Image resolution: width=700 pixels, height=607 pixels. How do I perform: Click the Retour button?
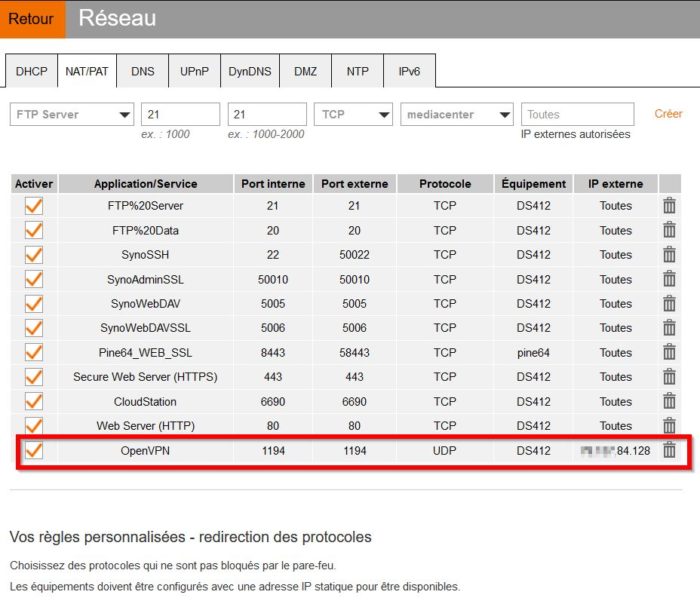coord(32,19)
